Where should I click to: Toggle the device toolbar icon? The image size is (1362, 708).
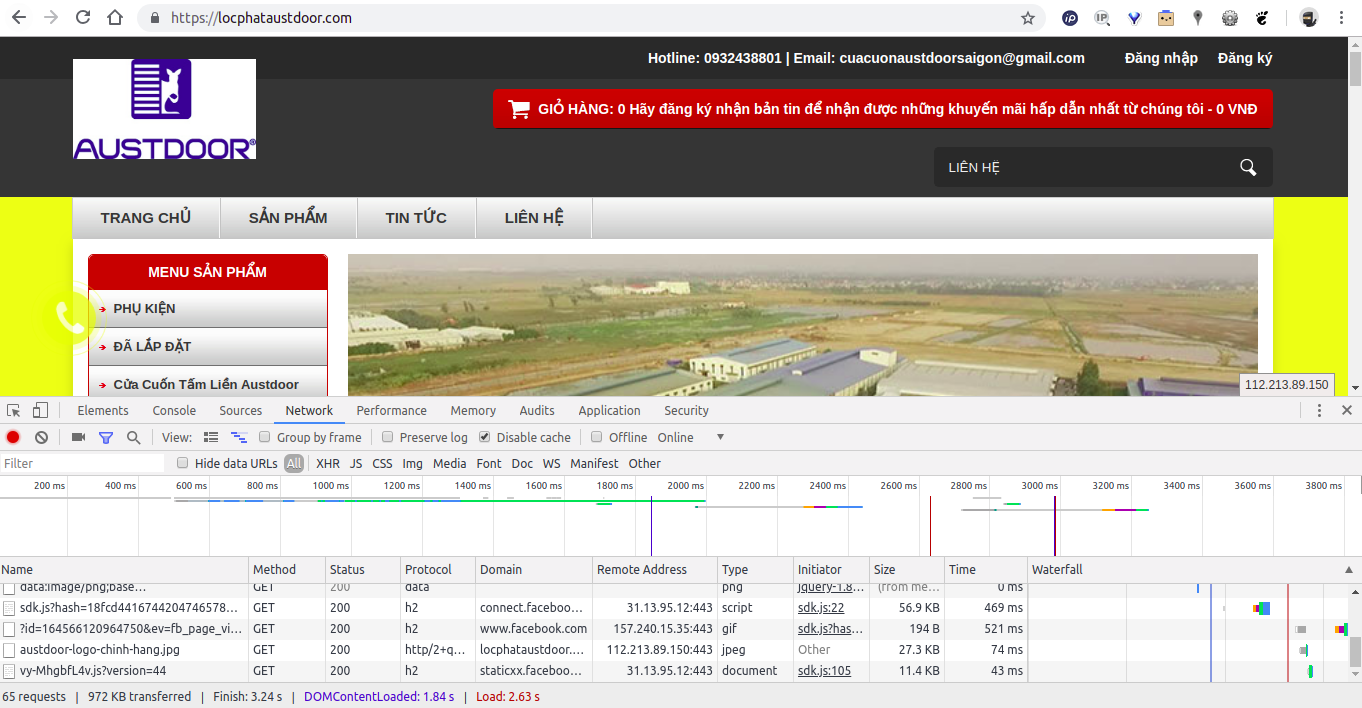[40, 410]
